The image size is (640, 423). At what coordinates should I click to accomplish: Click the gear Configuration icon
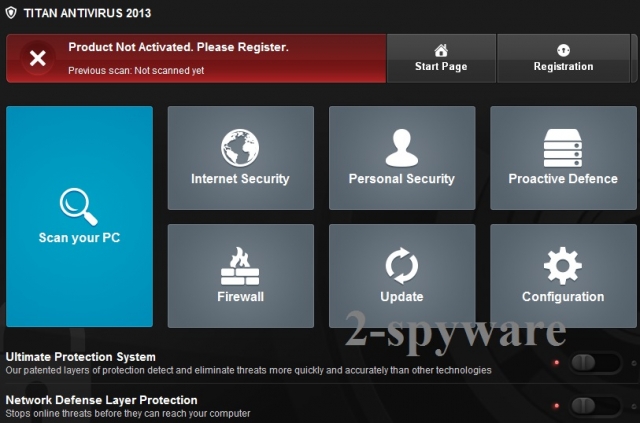tap(563, 266)
